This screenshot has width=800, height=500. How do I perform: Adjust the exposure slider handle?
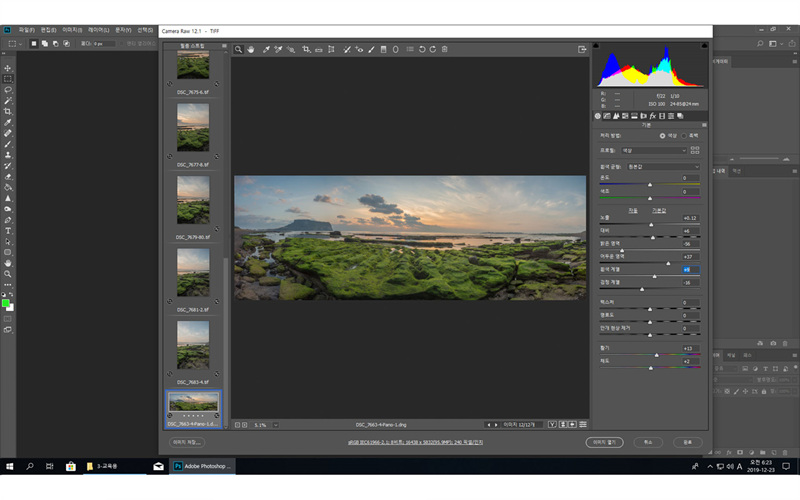tap(651, 224)
